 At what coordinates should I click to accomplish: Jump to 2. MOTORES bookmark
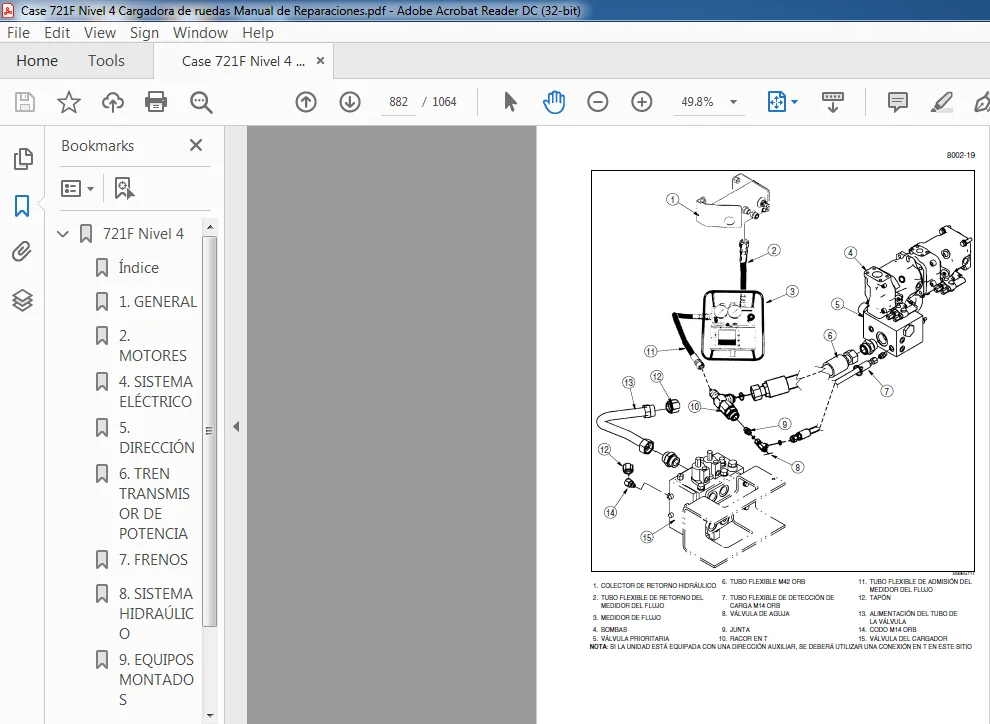coord(153,345)
